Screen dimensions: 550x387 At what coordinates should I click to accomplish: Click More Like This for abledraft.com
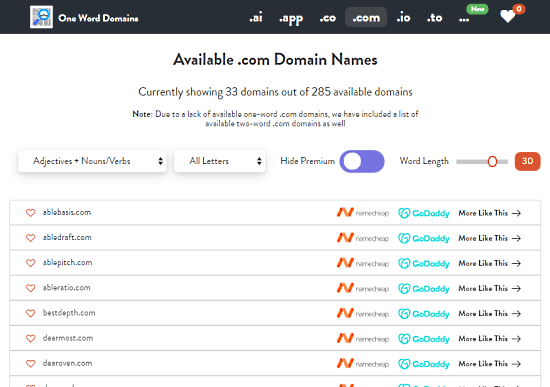coord(489,238)
